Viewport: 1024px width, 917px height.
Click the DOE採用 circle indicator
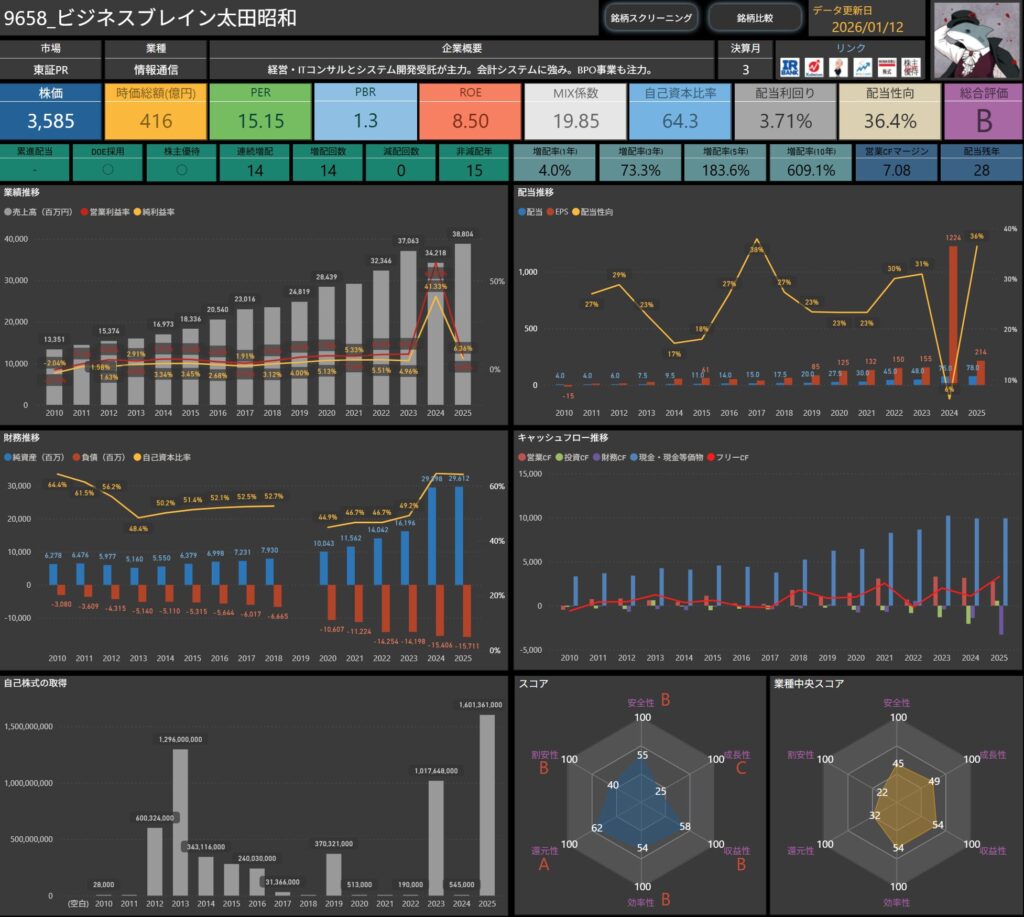[106, 169]
